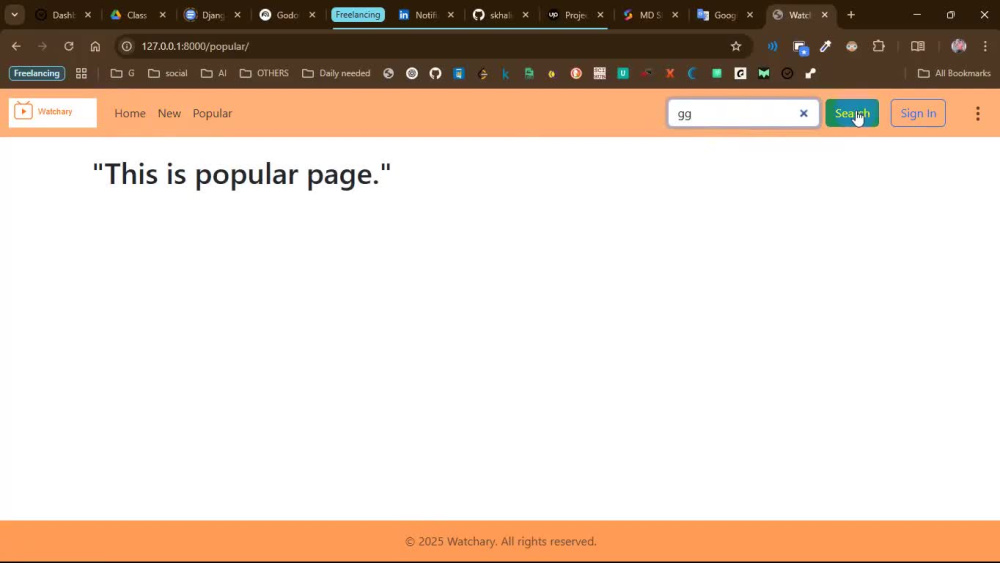This screenshot has height=563, width=1000.
Task: Open the blue crescent C bookmark icon
Action: (693, 73)
